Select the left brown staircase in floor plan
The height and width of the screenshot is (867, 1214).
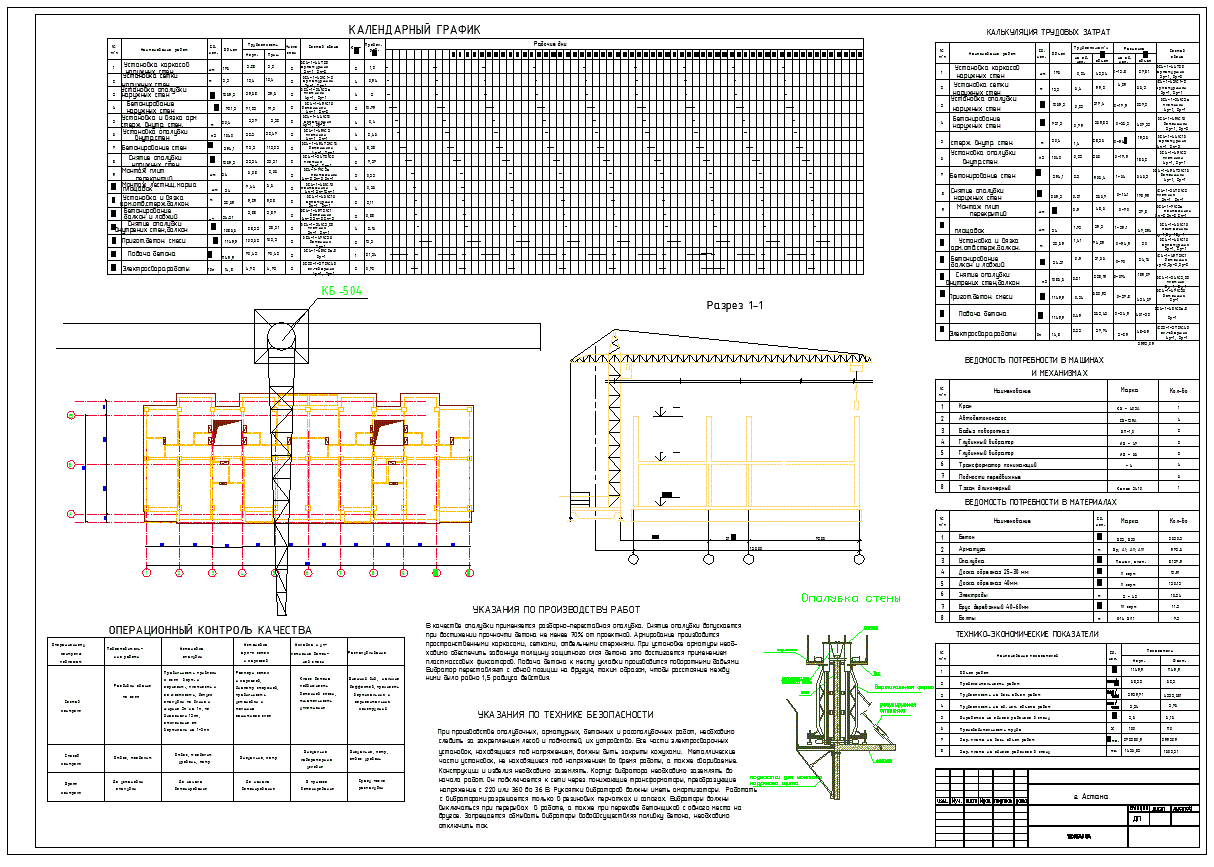(x=228, y=430)
